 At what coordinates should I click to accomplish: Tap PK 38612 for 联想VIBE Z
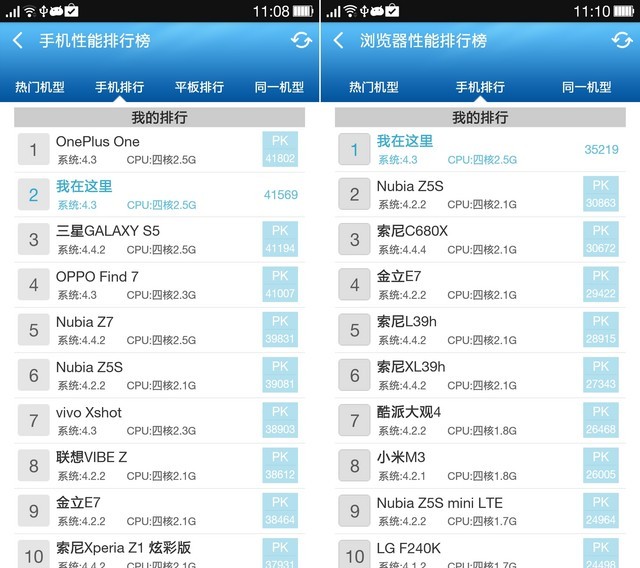(280, 466)
